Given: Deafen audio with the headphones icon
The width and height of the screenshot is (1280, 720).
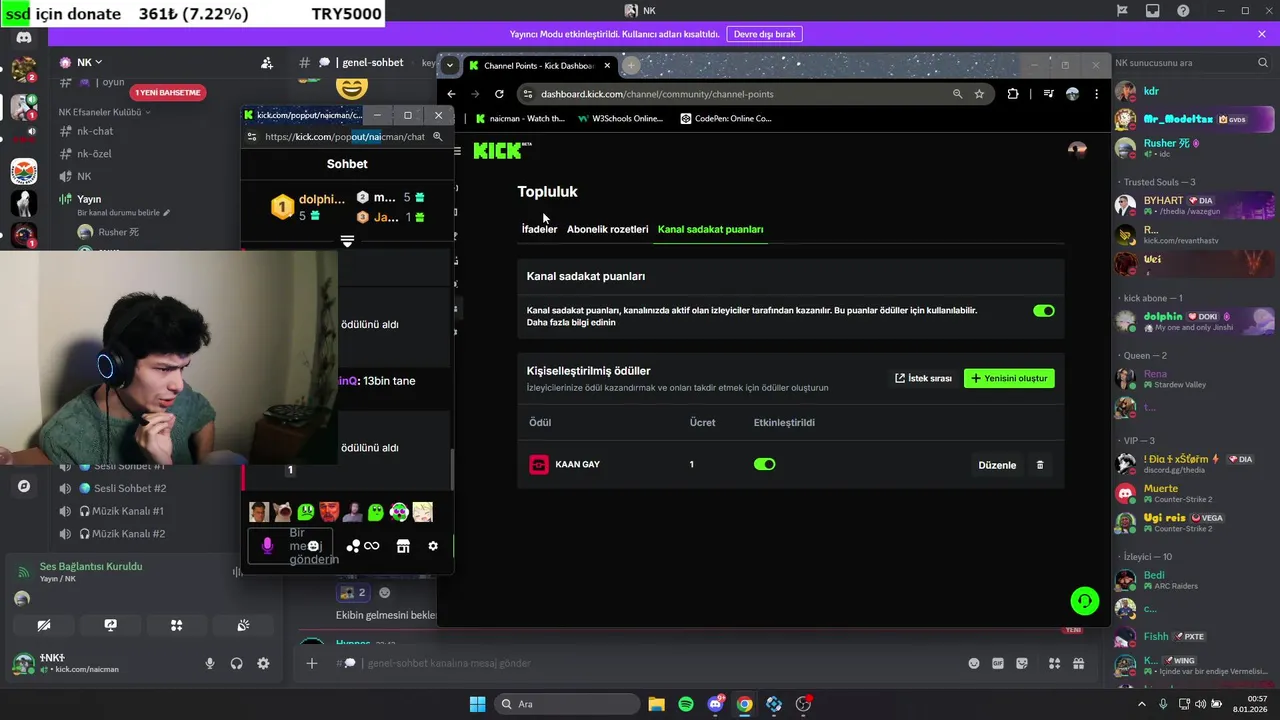Looking at the screenshot, I should pos(237,663).
